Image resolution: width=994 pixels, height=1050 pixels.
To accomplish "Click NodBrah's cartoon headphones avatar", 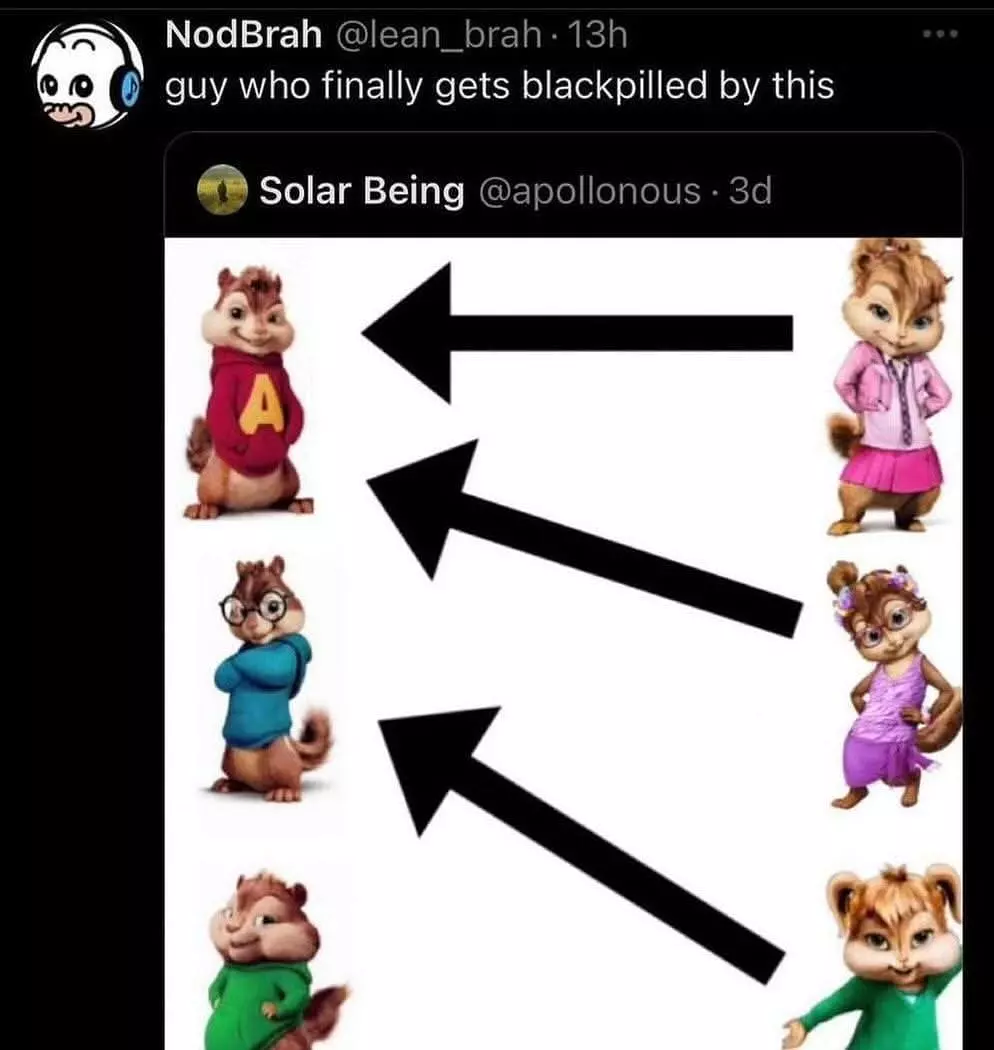I will pyautogui.click(x=87, y=74).
